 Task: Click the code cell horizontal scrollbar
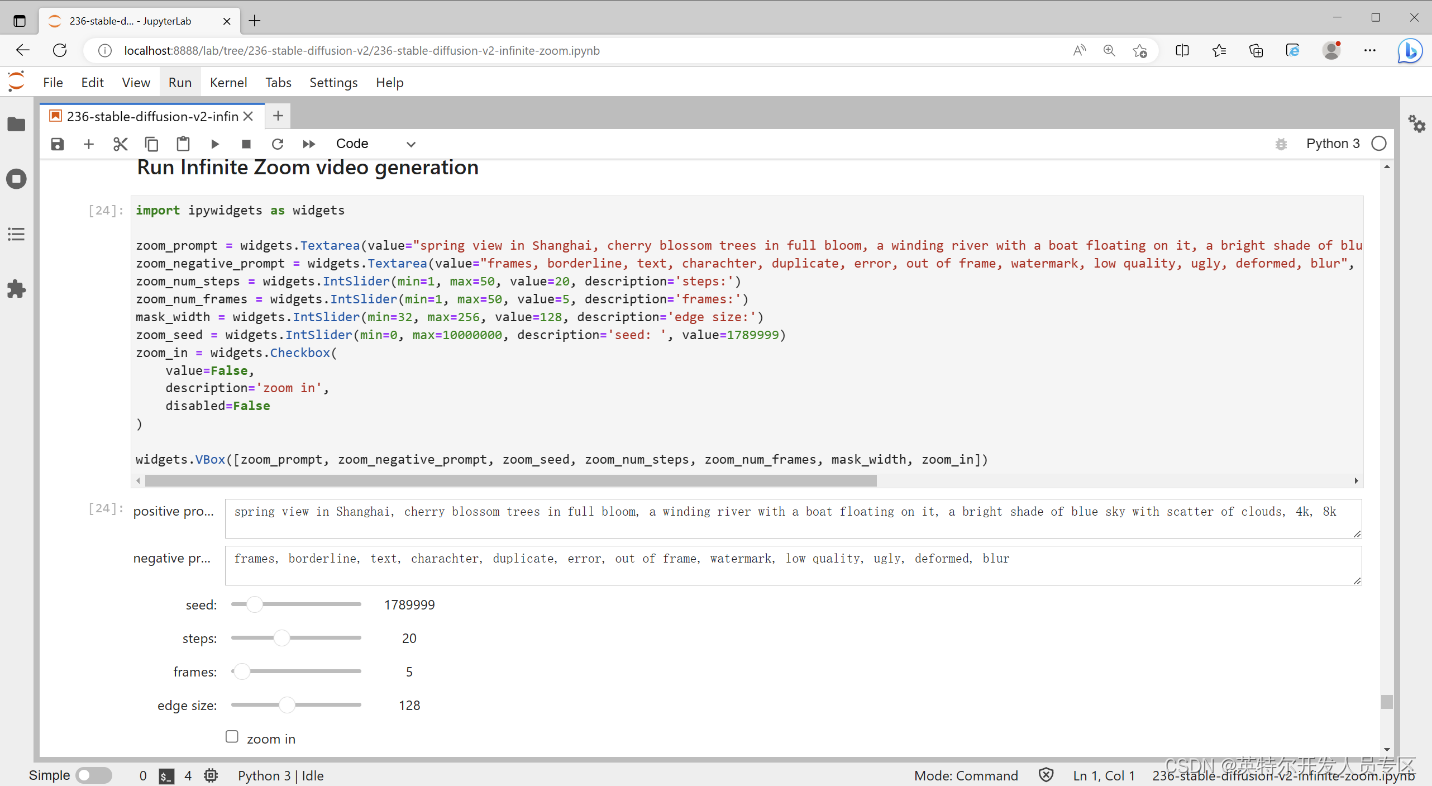click(x=510, y=481)
